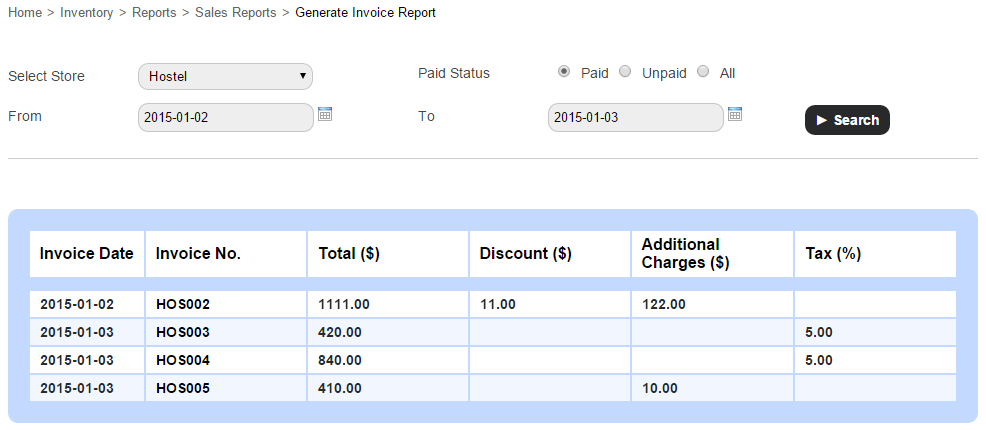Open Reports breadcrumb link
Viewport: 986px width, 430px height.
tap(154, 13)
